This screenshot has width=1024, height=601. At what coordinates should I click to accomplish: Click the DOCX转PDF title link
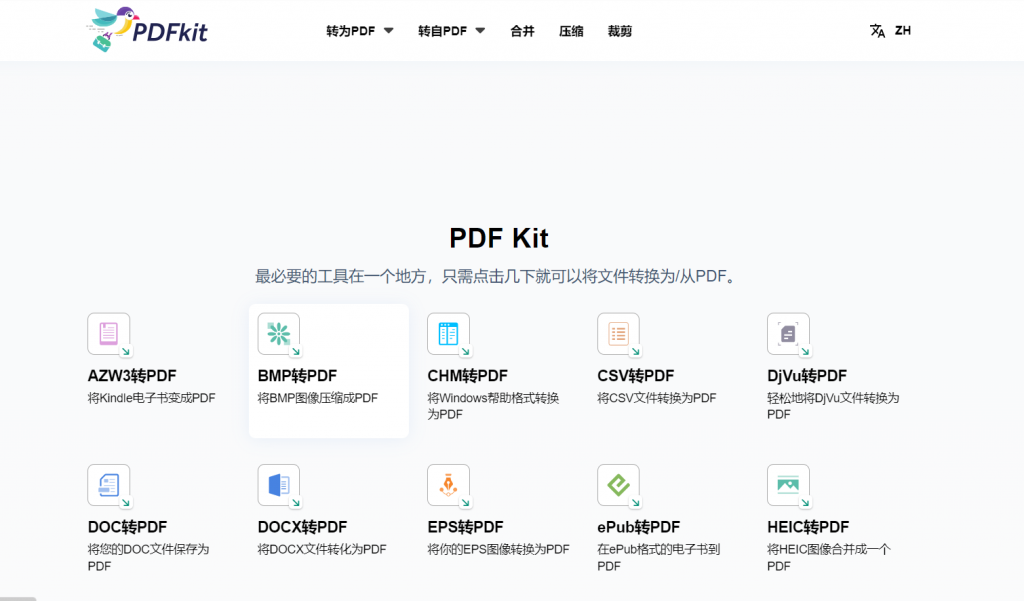[302, 527]
